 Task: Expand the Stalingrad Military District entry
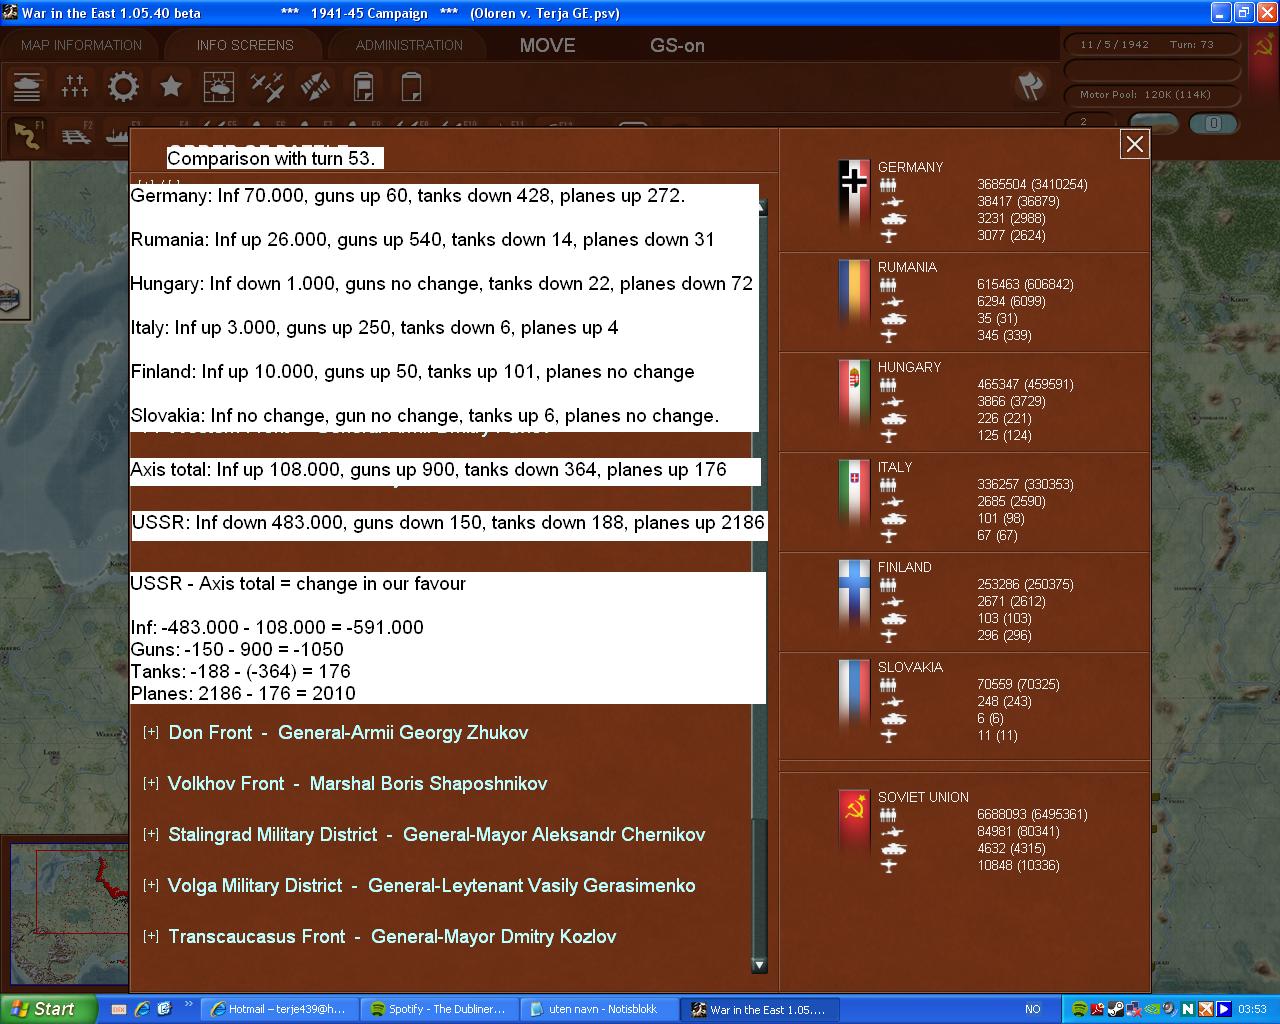click(x=151, y=834)
